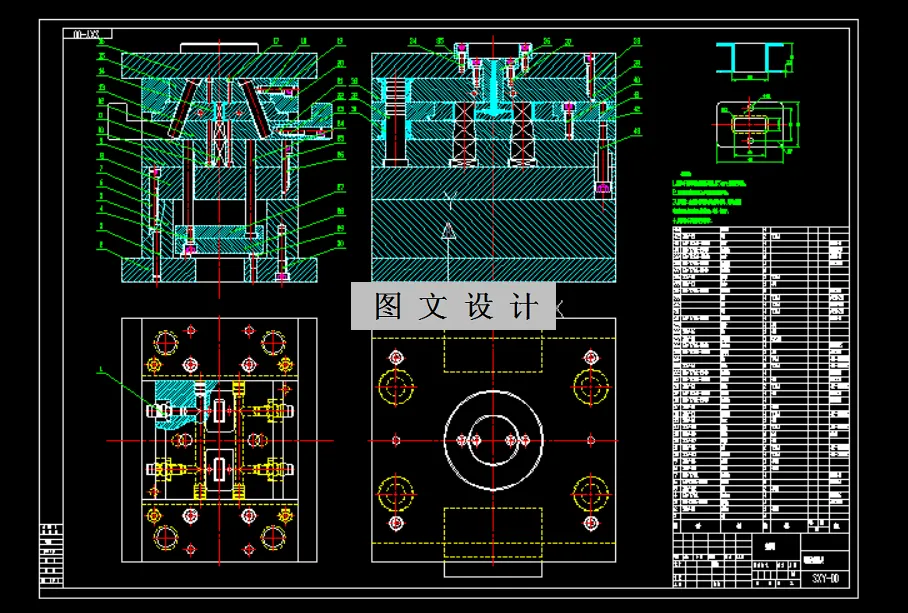Click balloon number 17 on front section view
Screen dimensions: 908x613
point(276,41)
